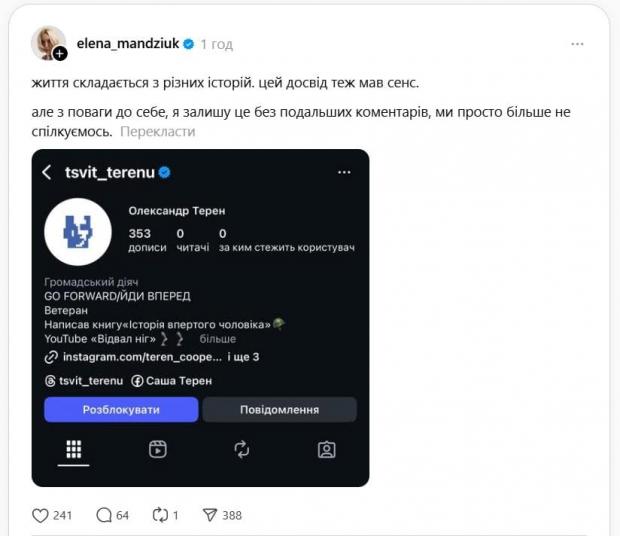Open the three-dot menu in the profile screenshot

[344, 172]
